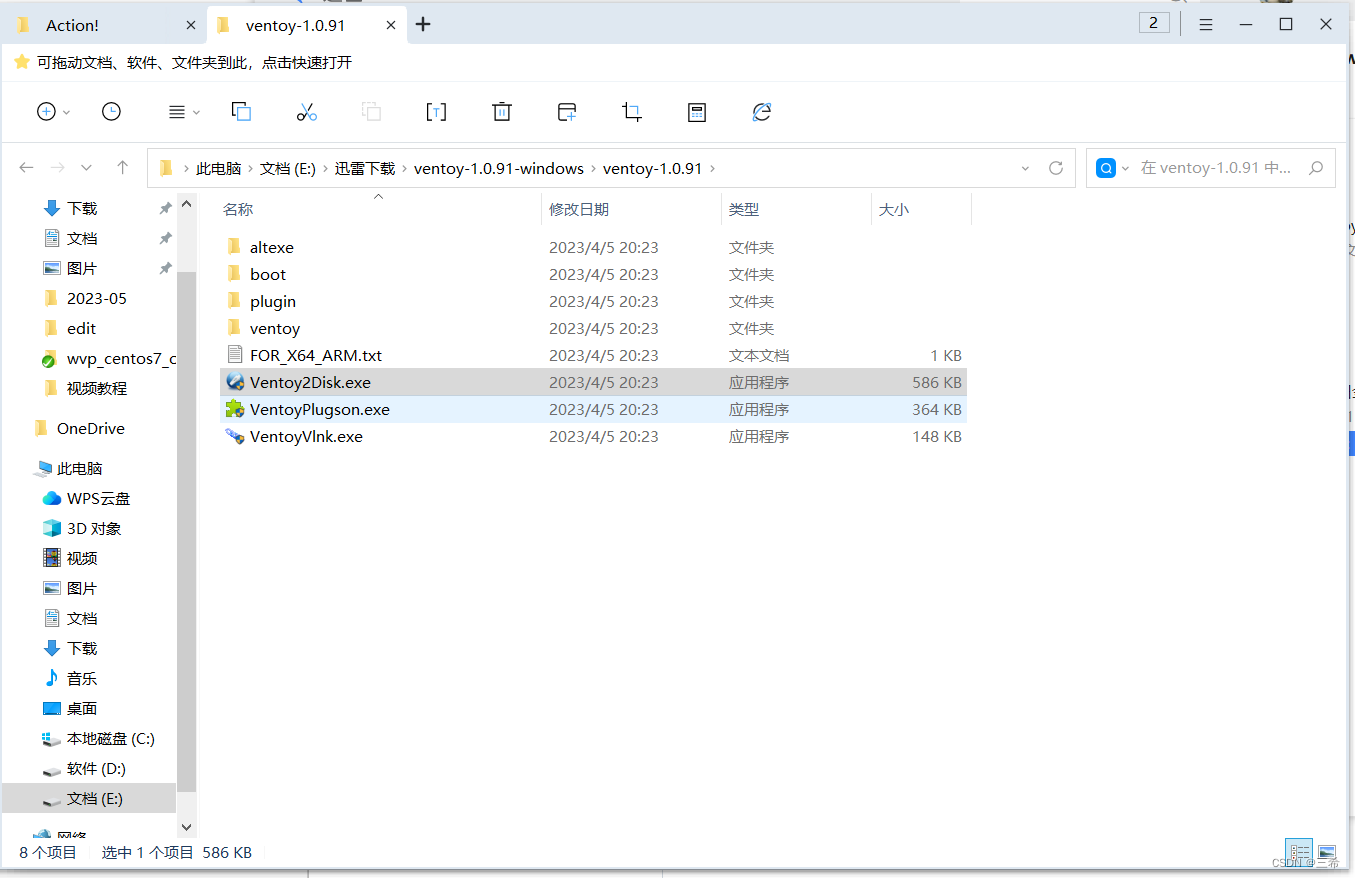Click the greyed-out Paste icon
1355x878 pixels.
click(371, 112)
